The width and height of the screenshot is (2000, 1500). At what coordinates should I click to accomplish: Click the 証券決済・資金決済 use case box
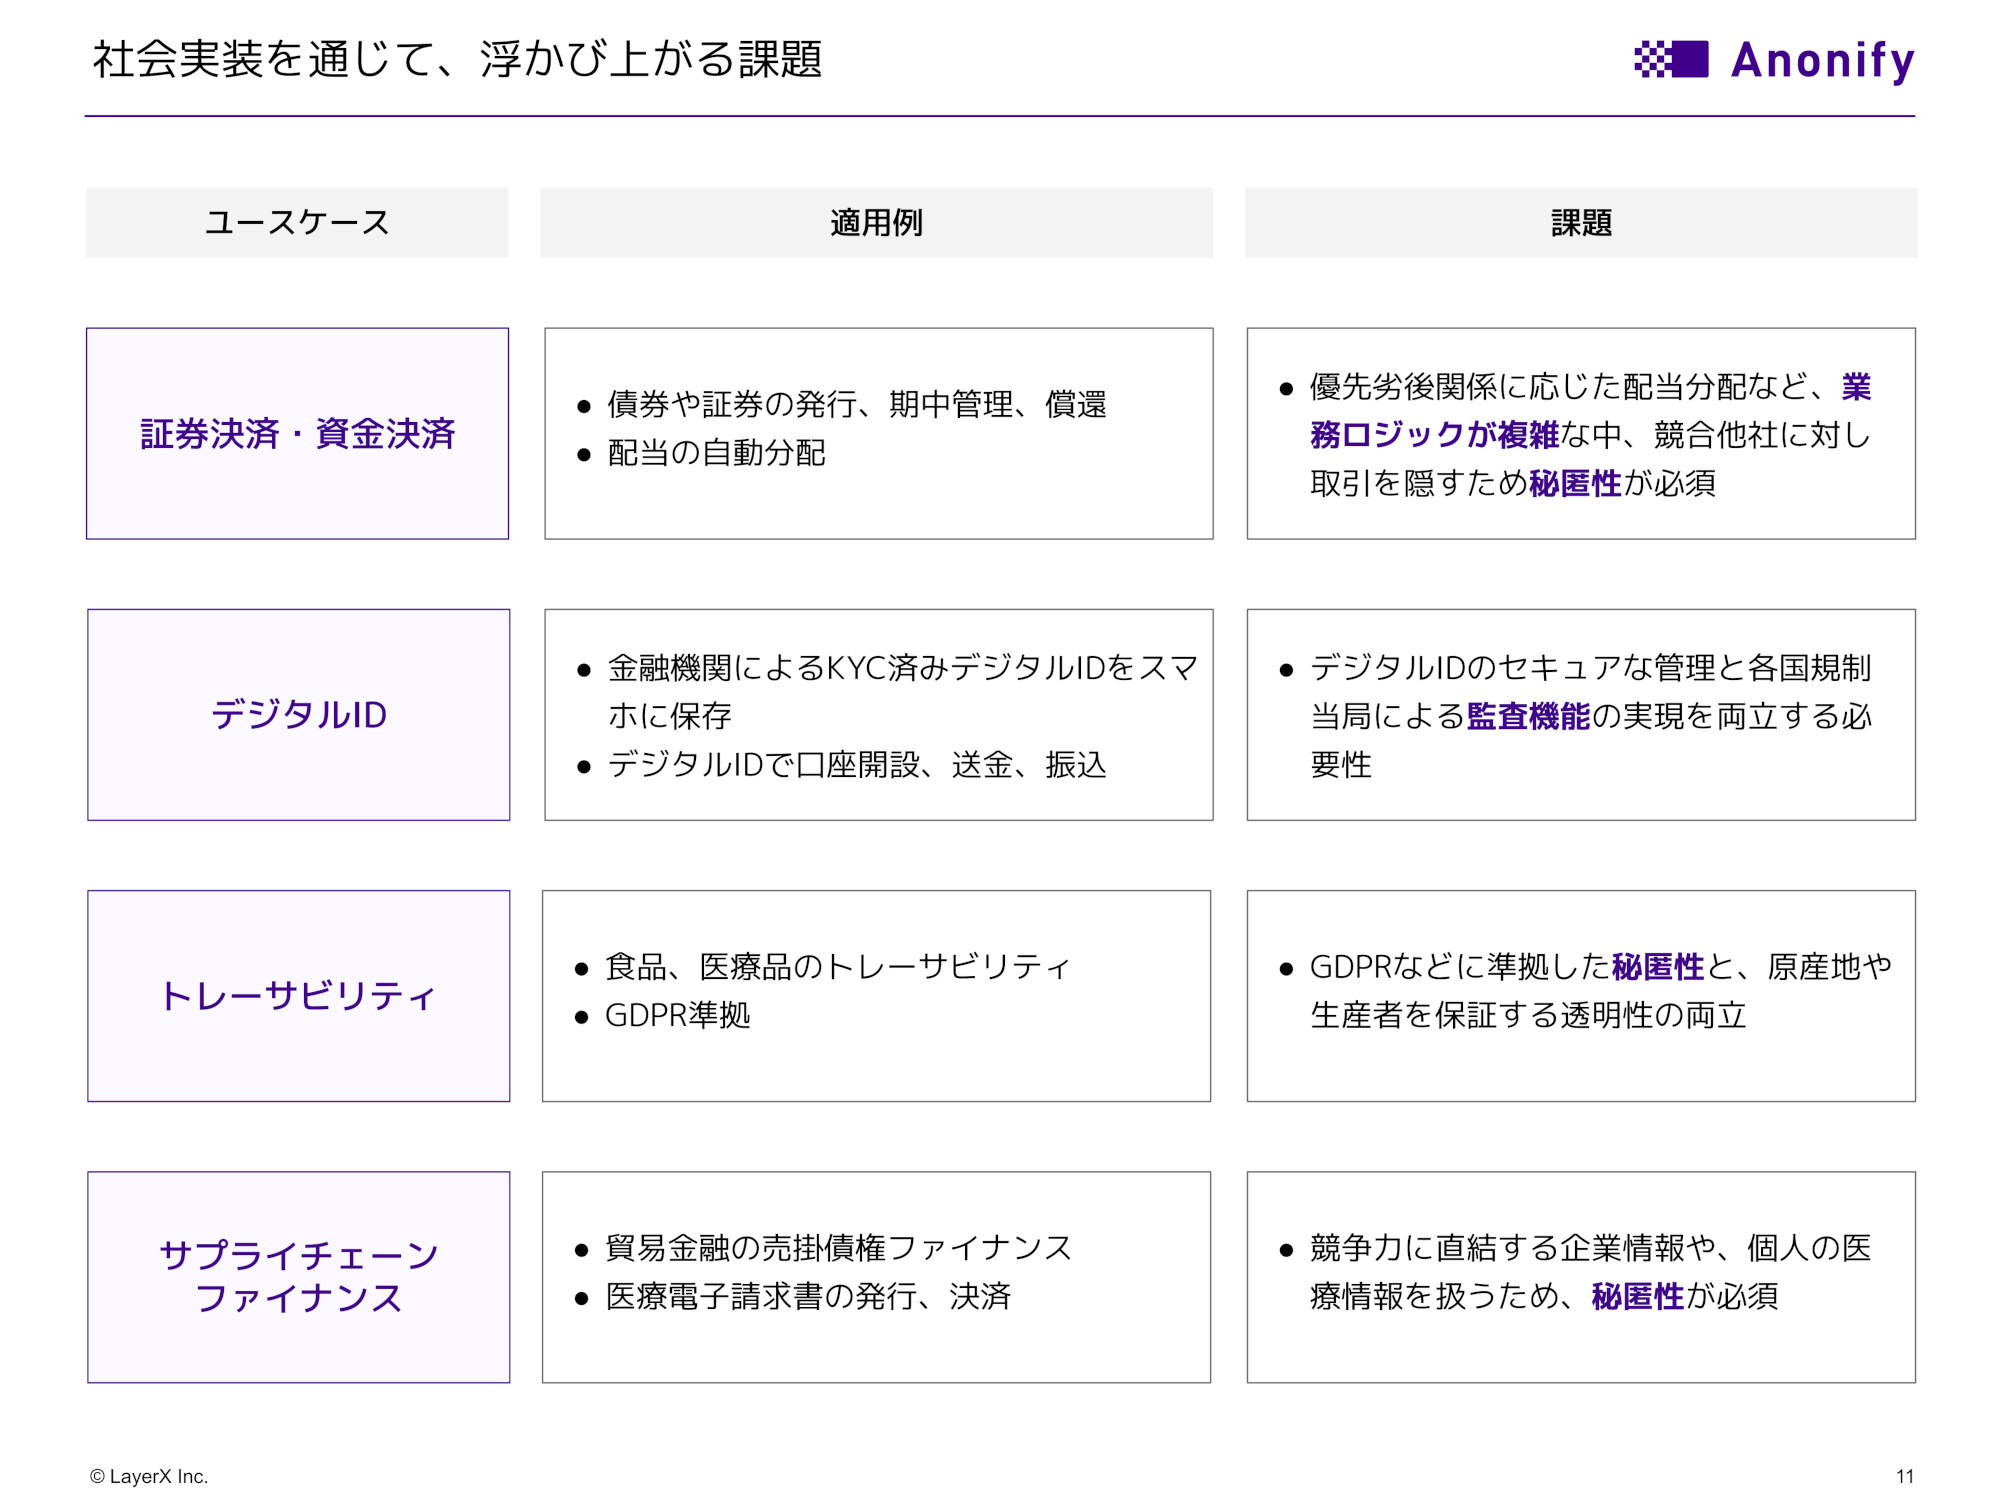point(297,434)
